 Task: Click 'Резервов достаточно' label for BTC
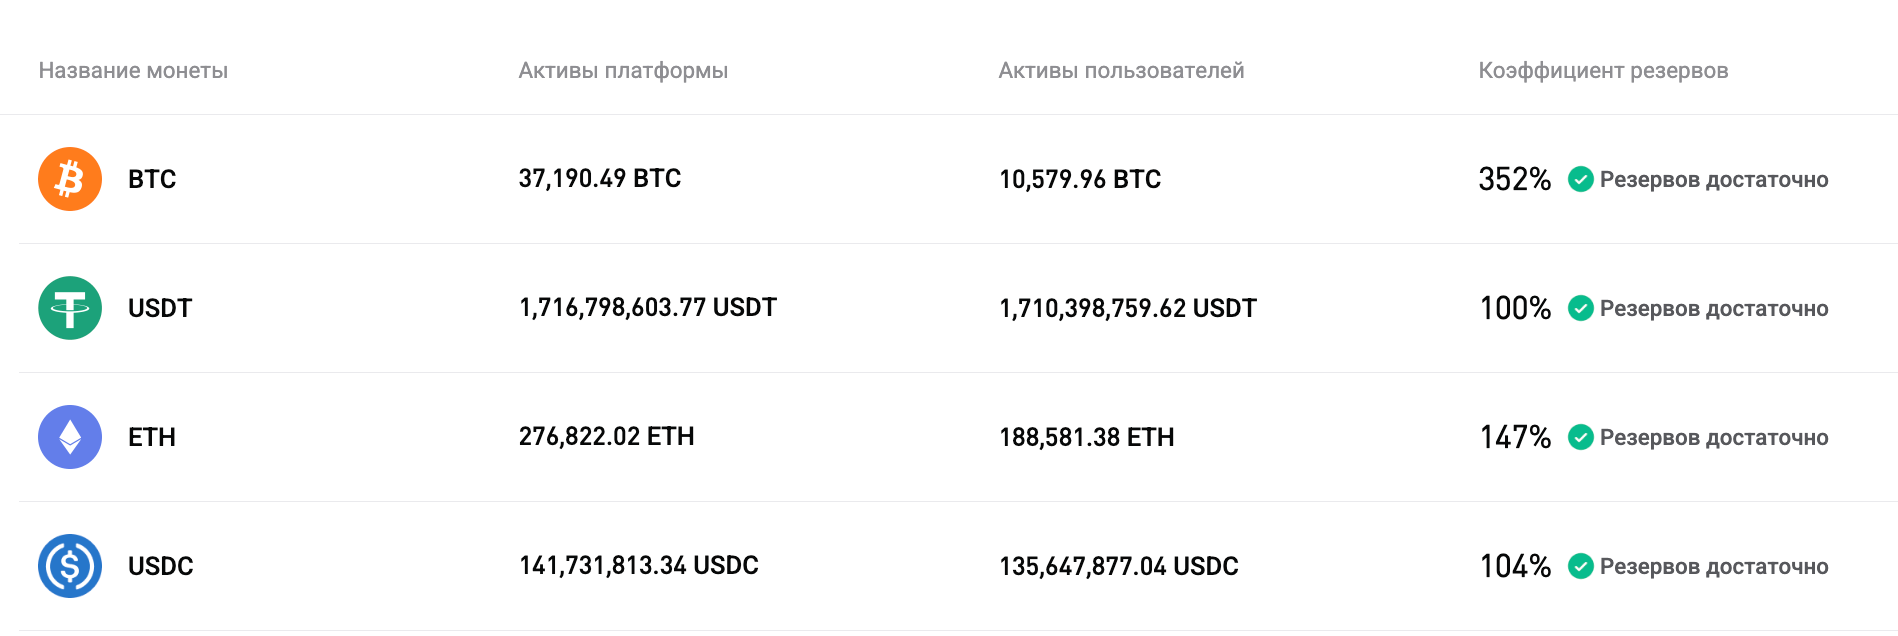(1714, 180)
